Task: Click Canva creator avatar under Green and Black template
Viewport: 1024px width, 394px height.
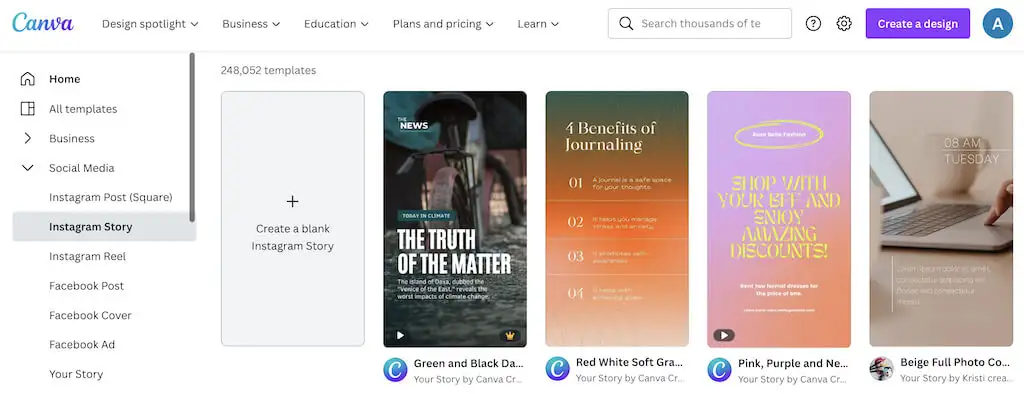Action: tap(395, 369)
